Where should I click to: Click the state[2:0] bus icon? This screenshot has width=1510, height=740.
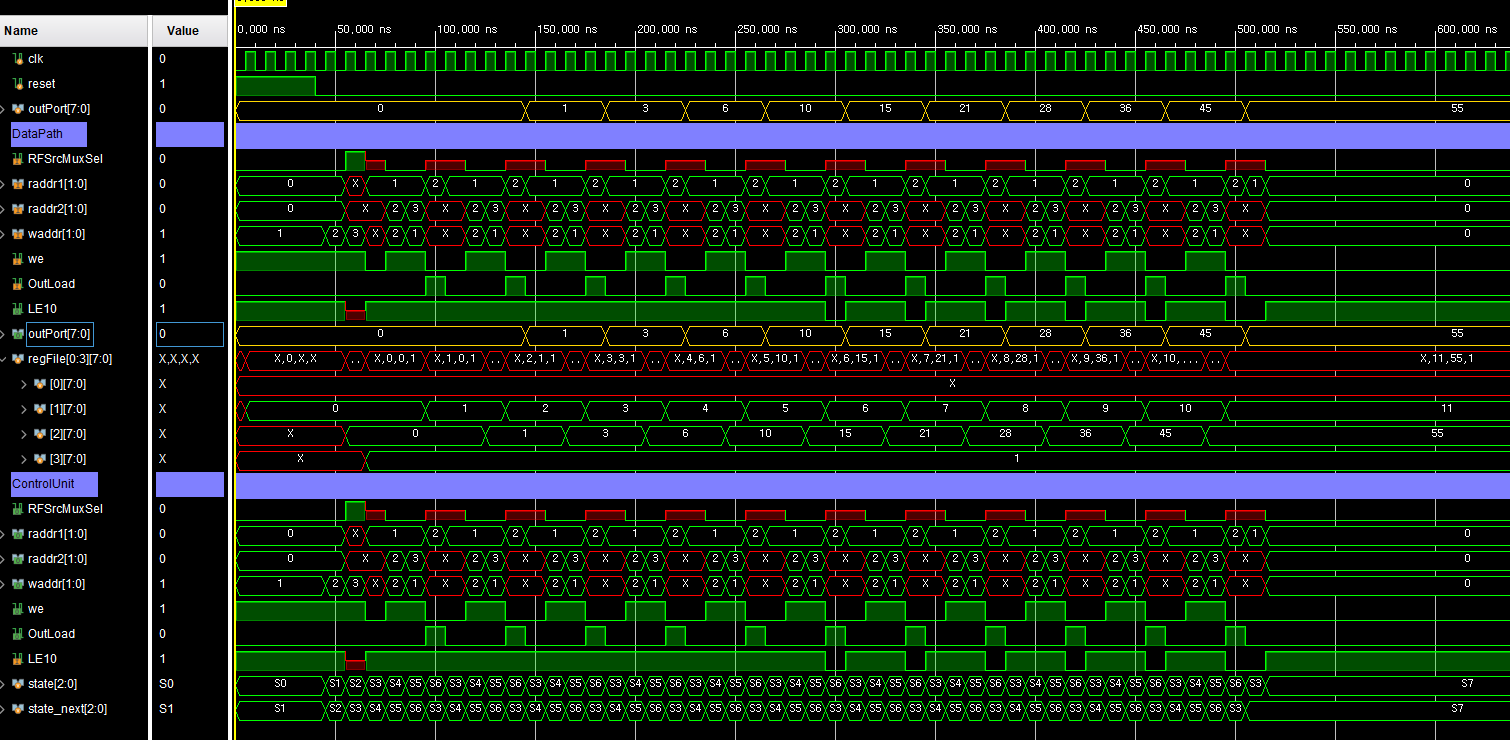pyautogui.click(x=18, y=684)
